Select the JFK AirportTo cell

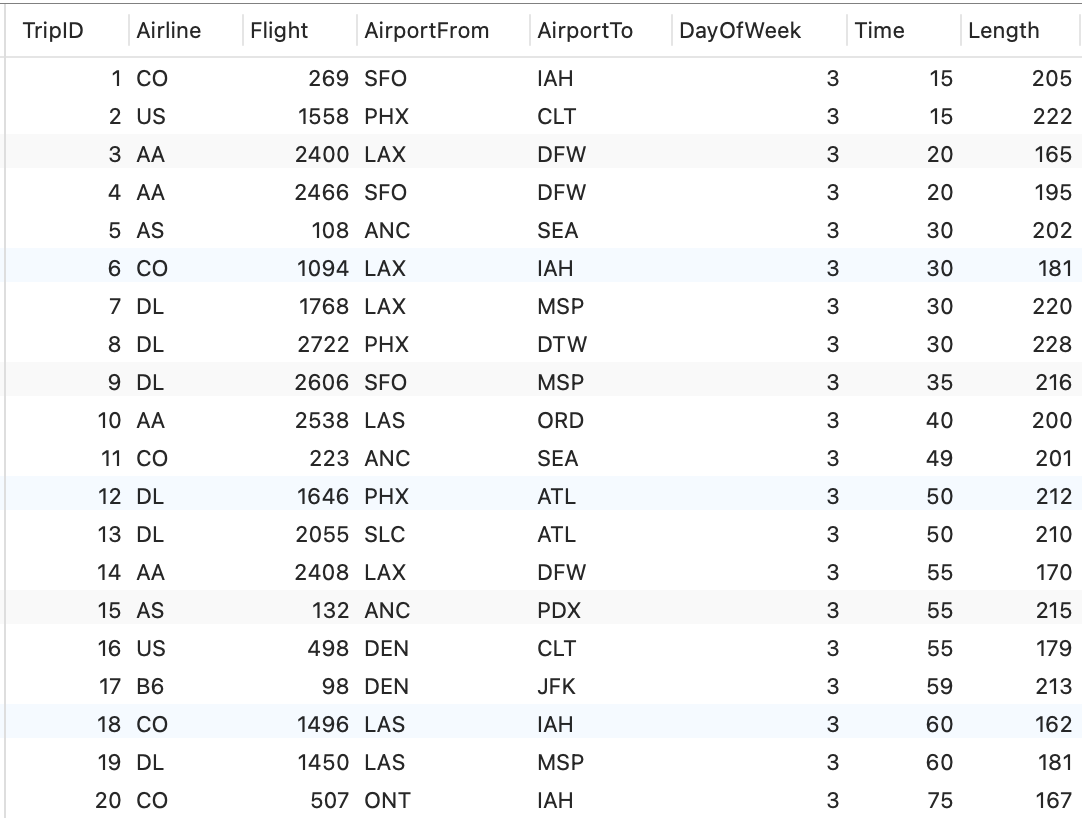point(556,687)
